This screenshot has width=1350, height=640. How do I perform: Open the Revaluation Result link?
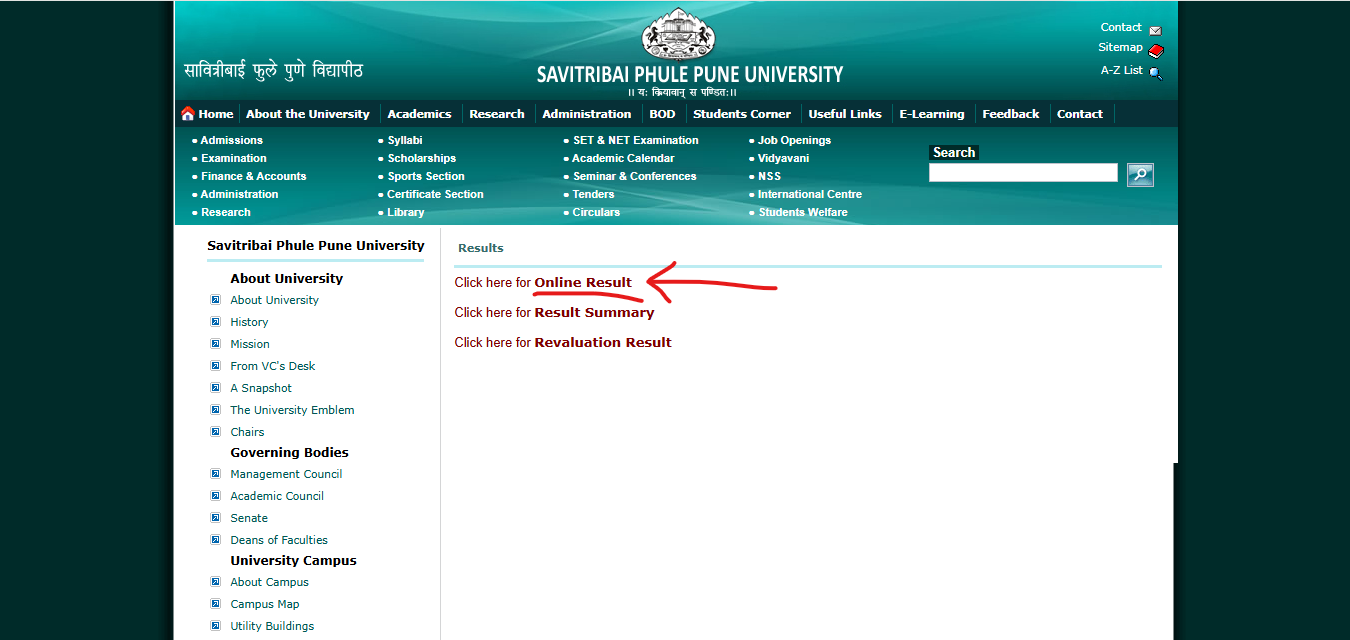[603, 342]
